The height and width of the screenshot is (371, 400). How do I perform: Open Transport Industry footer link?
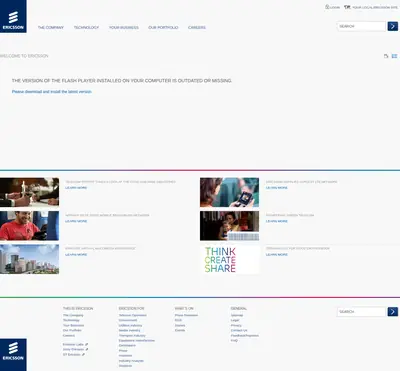coord(132,335)
